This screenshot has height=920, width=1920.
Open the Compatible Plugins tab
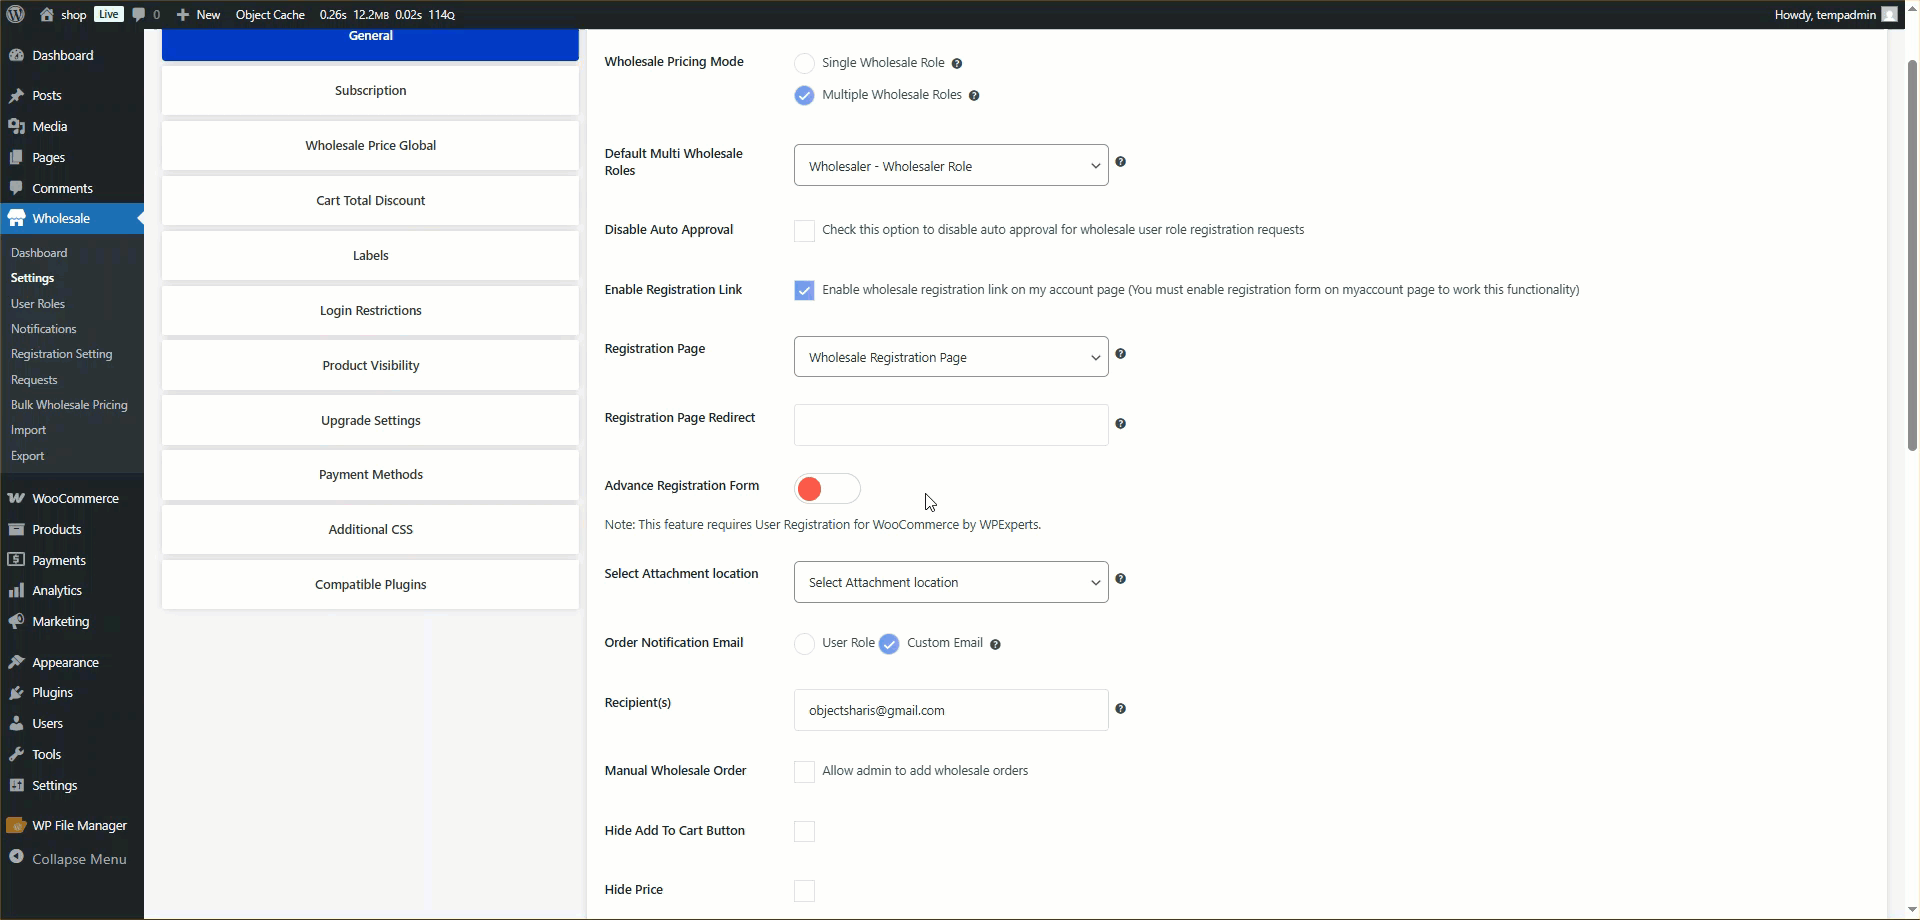point(370,584)
